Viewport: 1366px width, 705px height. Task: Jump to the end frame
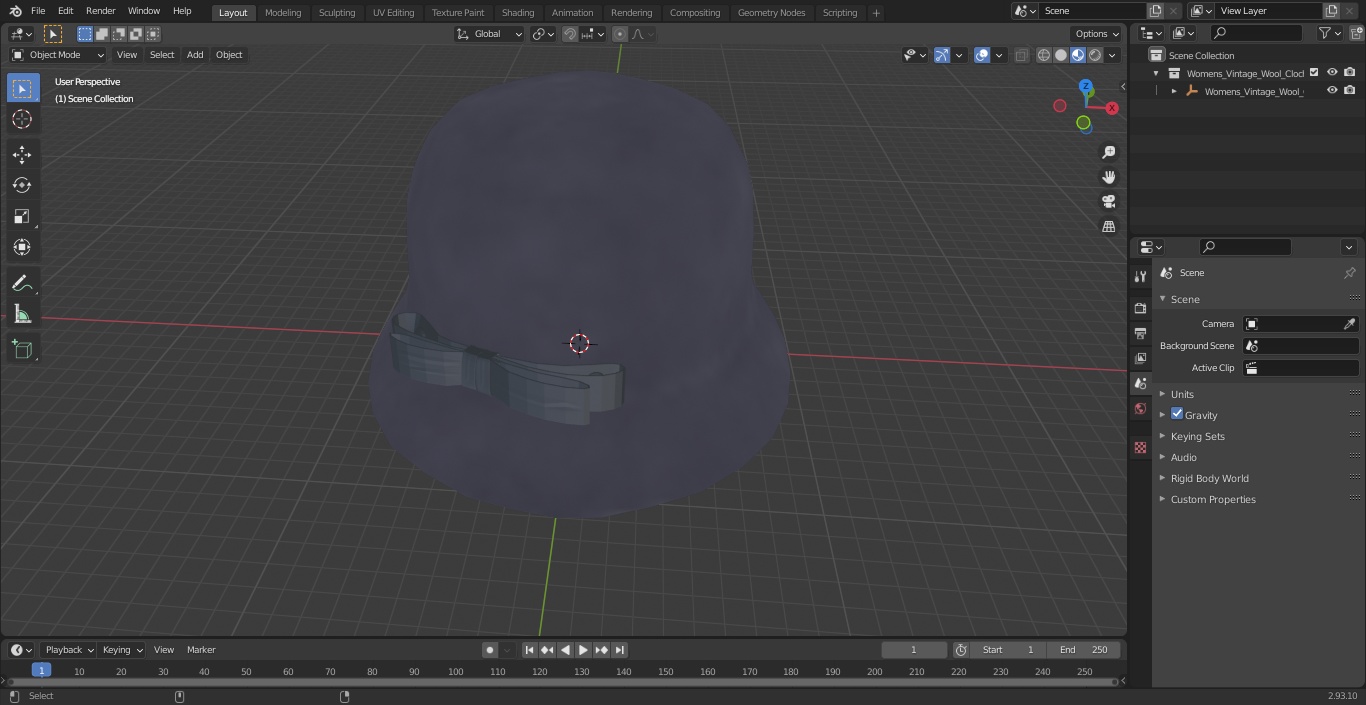(x=619, y=650)
